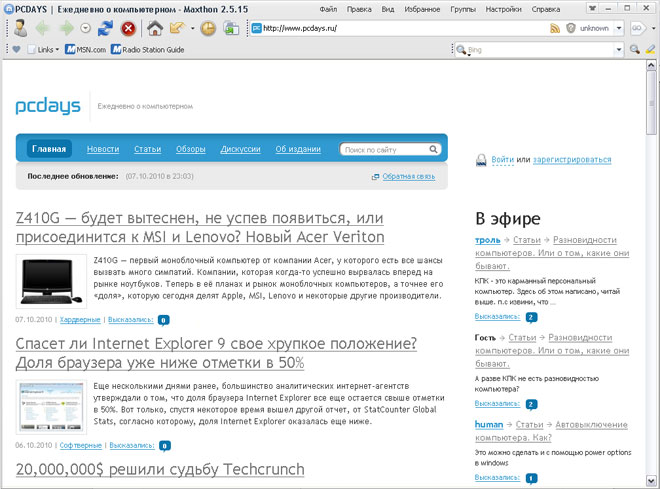Image resolution: width=660 pixels, height=489 pixels.
Task: Click the user profile toolbar icon
Action: tap(20, 28)
